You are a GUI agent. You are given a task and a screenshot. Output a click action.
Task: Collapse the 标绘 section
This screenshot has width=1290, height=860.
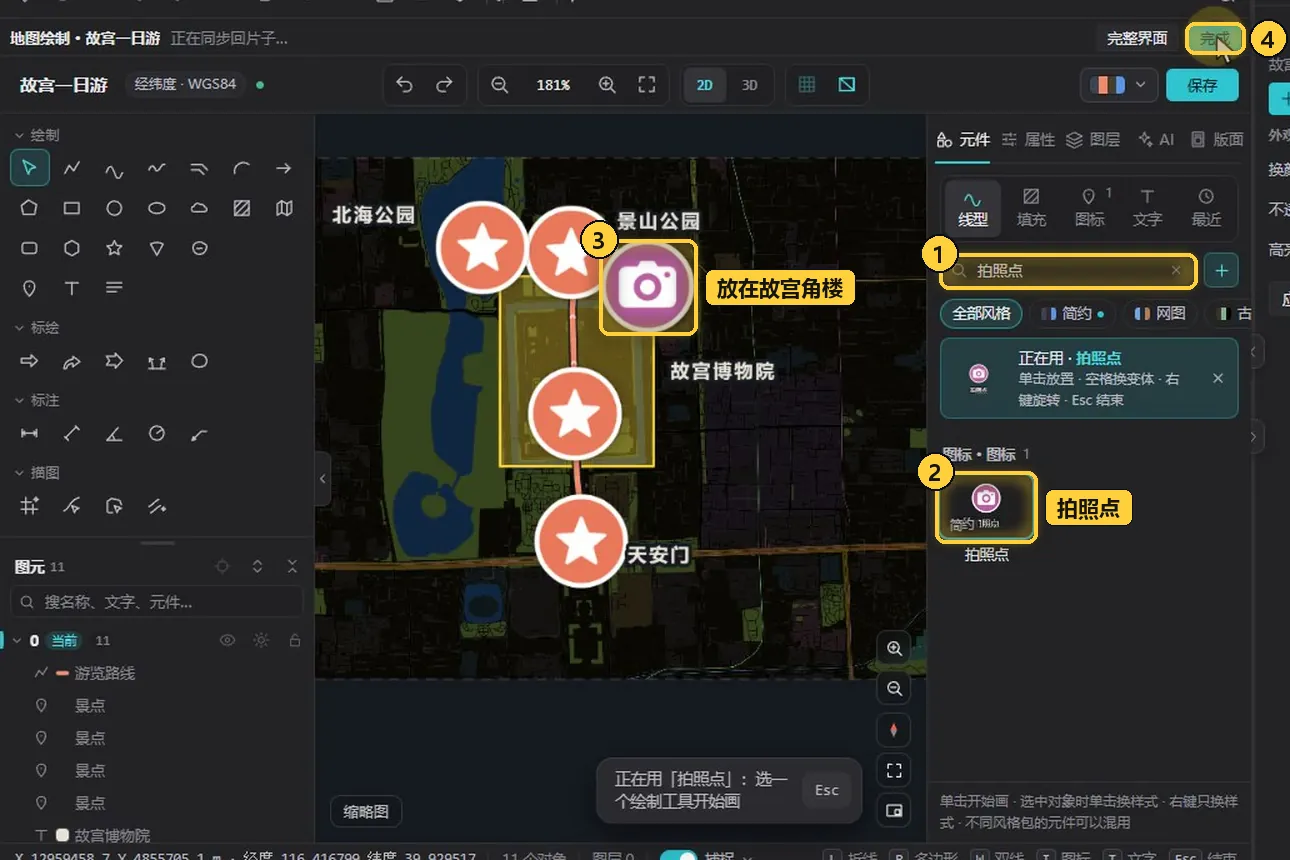(20, 327)
